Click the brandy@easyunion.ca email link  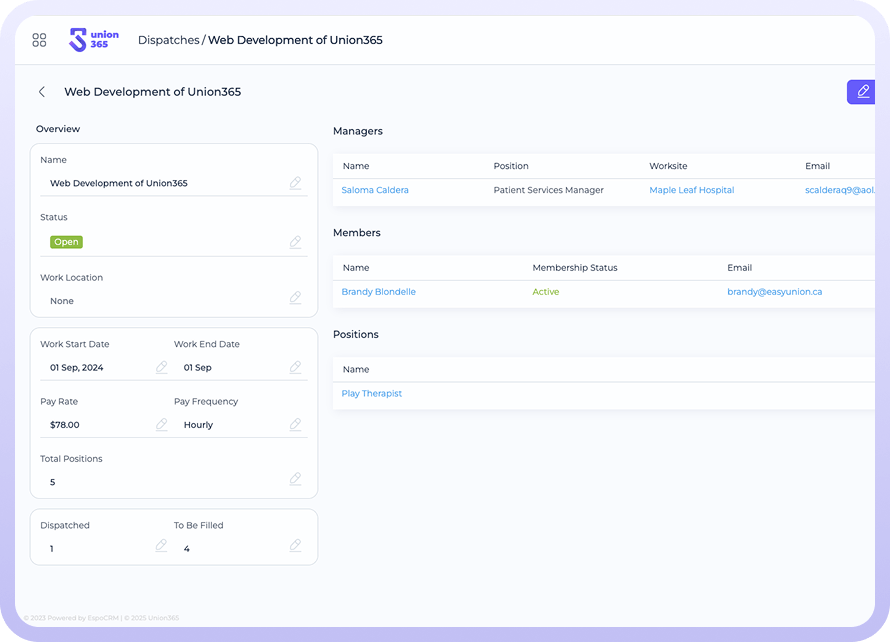point(774,292)
